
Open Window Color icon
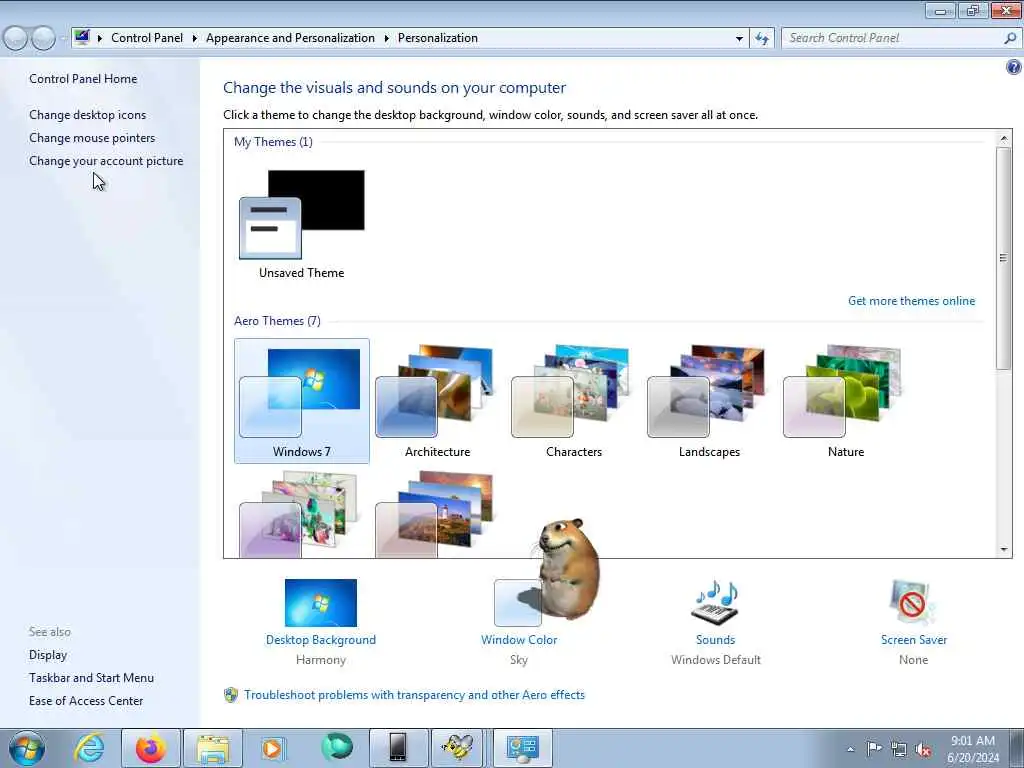click(518, 603)
